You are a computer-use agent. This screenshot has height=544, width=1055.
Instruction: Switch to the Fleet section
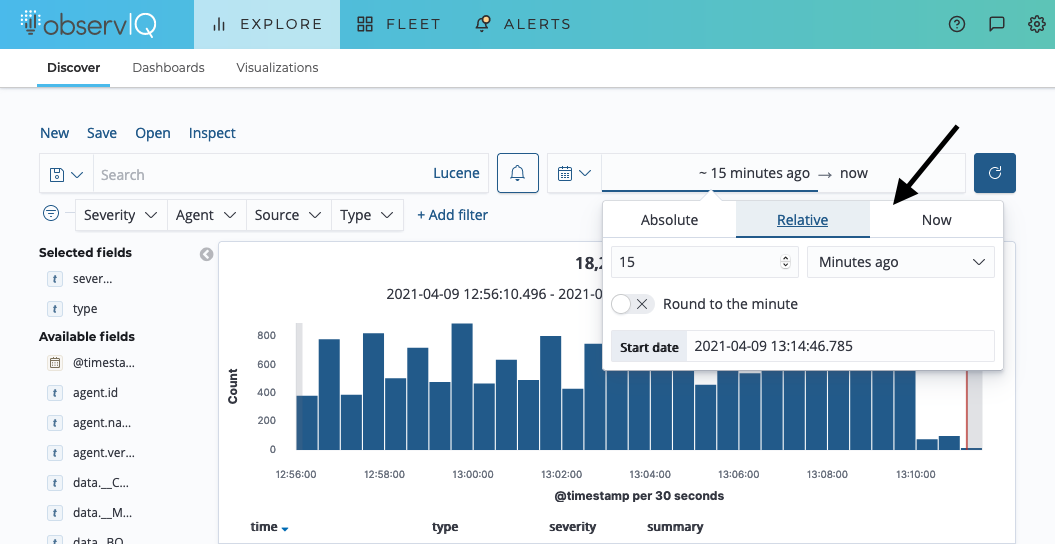(x=399, y=24)
